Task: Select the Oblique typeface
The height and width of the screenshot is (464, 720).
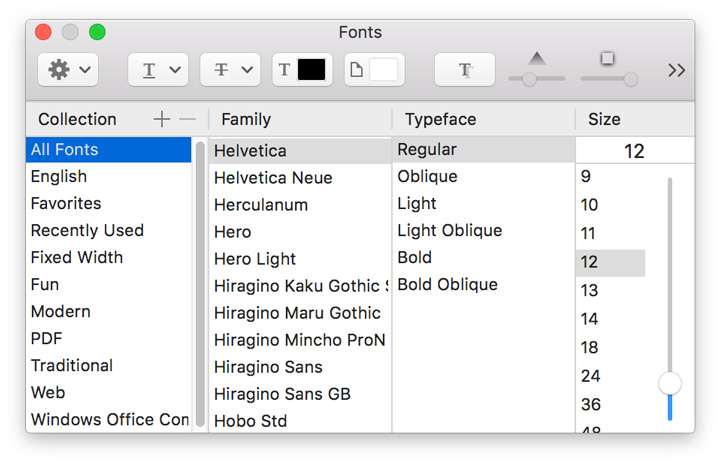Action: click(483, 176)
